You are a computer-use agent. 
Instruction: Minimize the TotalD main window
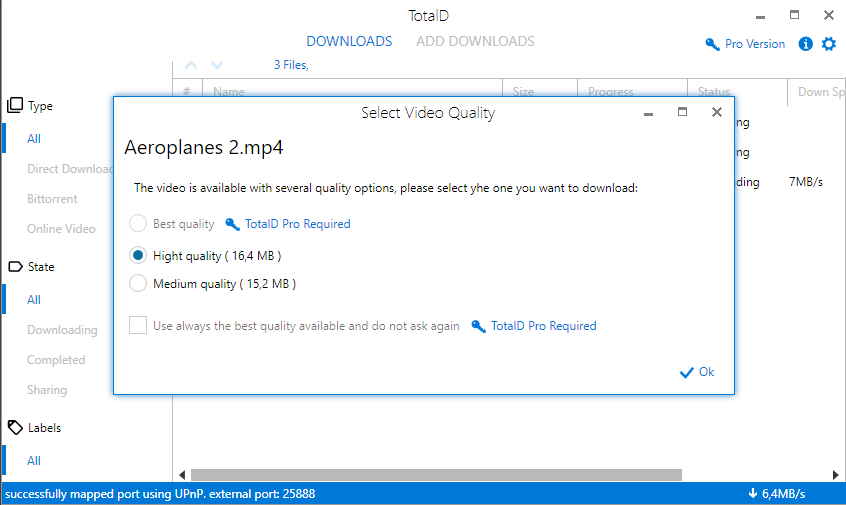point(760,17)
